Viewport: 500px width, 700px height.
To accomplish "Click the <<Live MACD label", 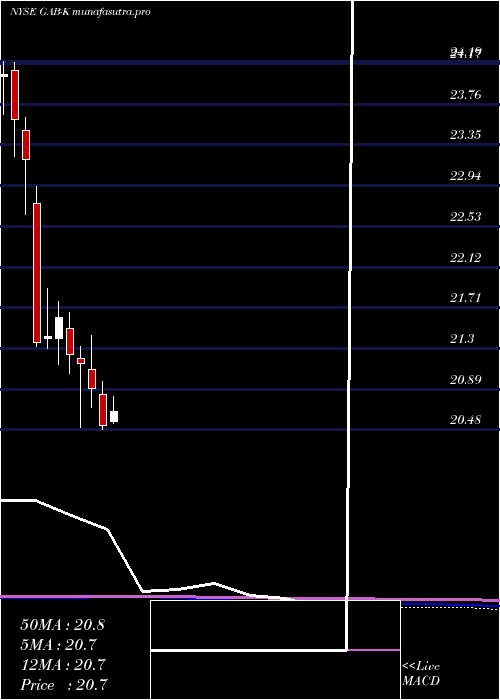I will click(x=421, y=674).
